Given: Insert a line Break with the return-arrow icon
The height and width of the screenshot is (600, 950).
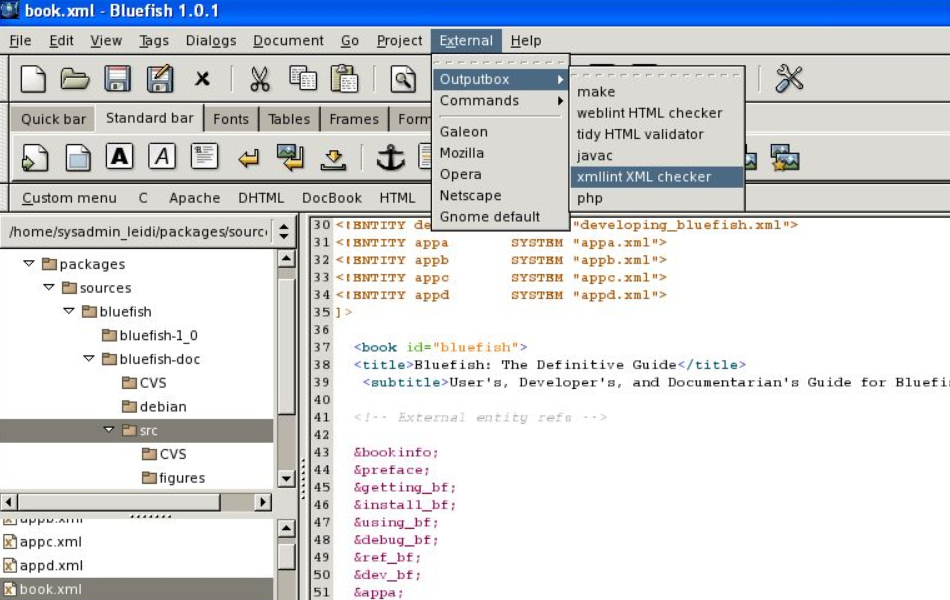Looking at the screenshot, I should [x=248, y=158].
